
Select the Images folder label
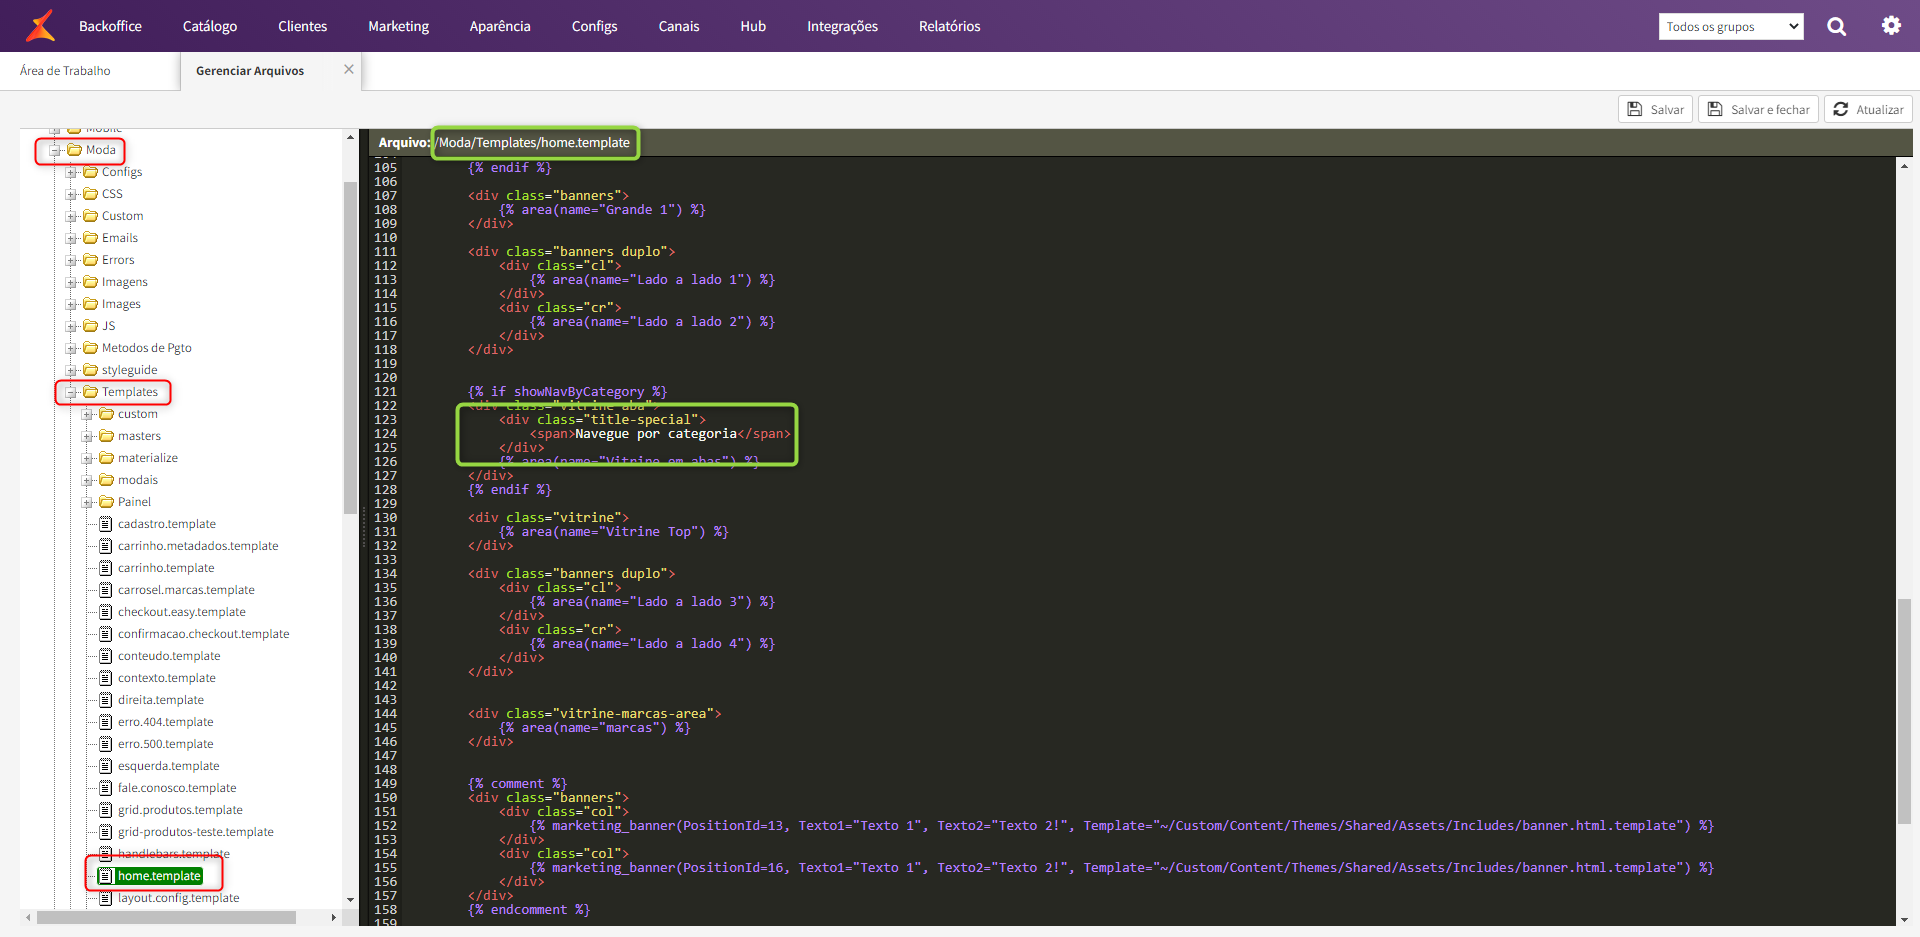click(121, 304)
